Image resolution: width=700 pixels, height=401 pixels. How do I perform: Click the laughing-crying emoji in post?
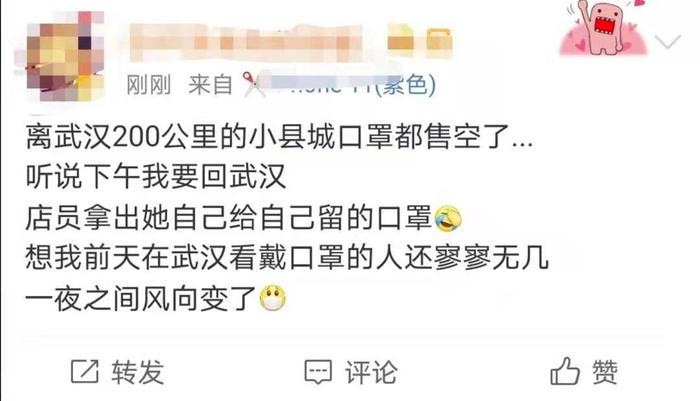448,218
